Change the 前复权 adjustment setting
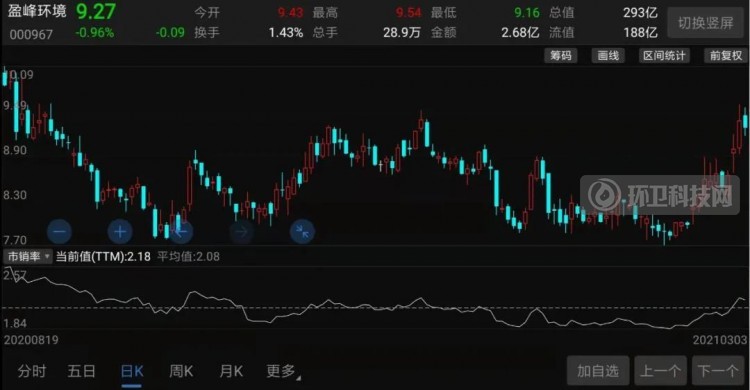 726,56
